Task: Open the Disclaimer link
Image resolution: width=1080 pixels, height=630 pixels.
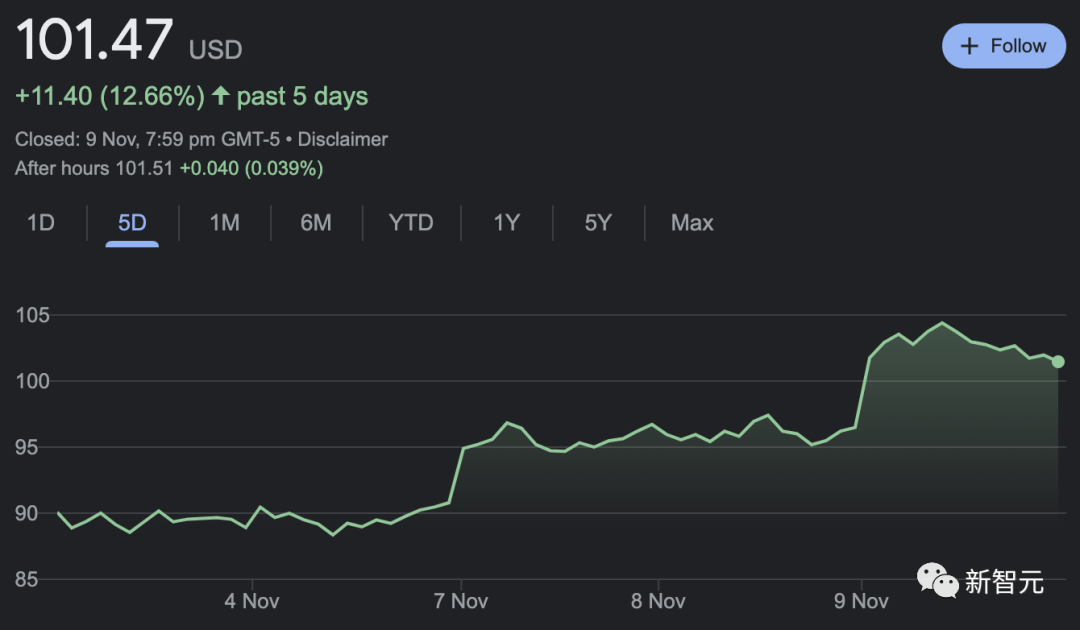Action: click(343, 140)
